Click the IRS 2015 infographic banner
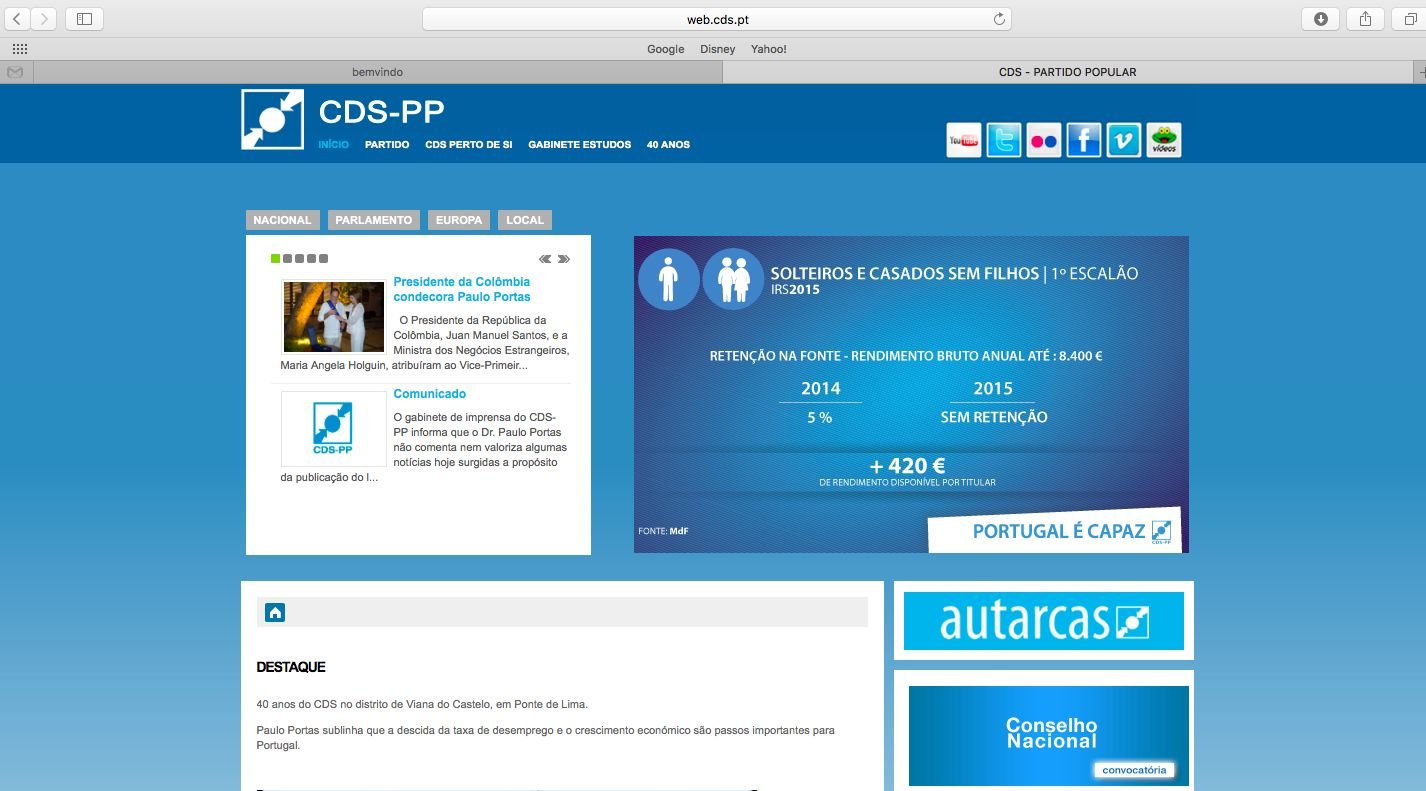This screenshot has width=1426, height=791. point(911,394)
